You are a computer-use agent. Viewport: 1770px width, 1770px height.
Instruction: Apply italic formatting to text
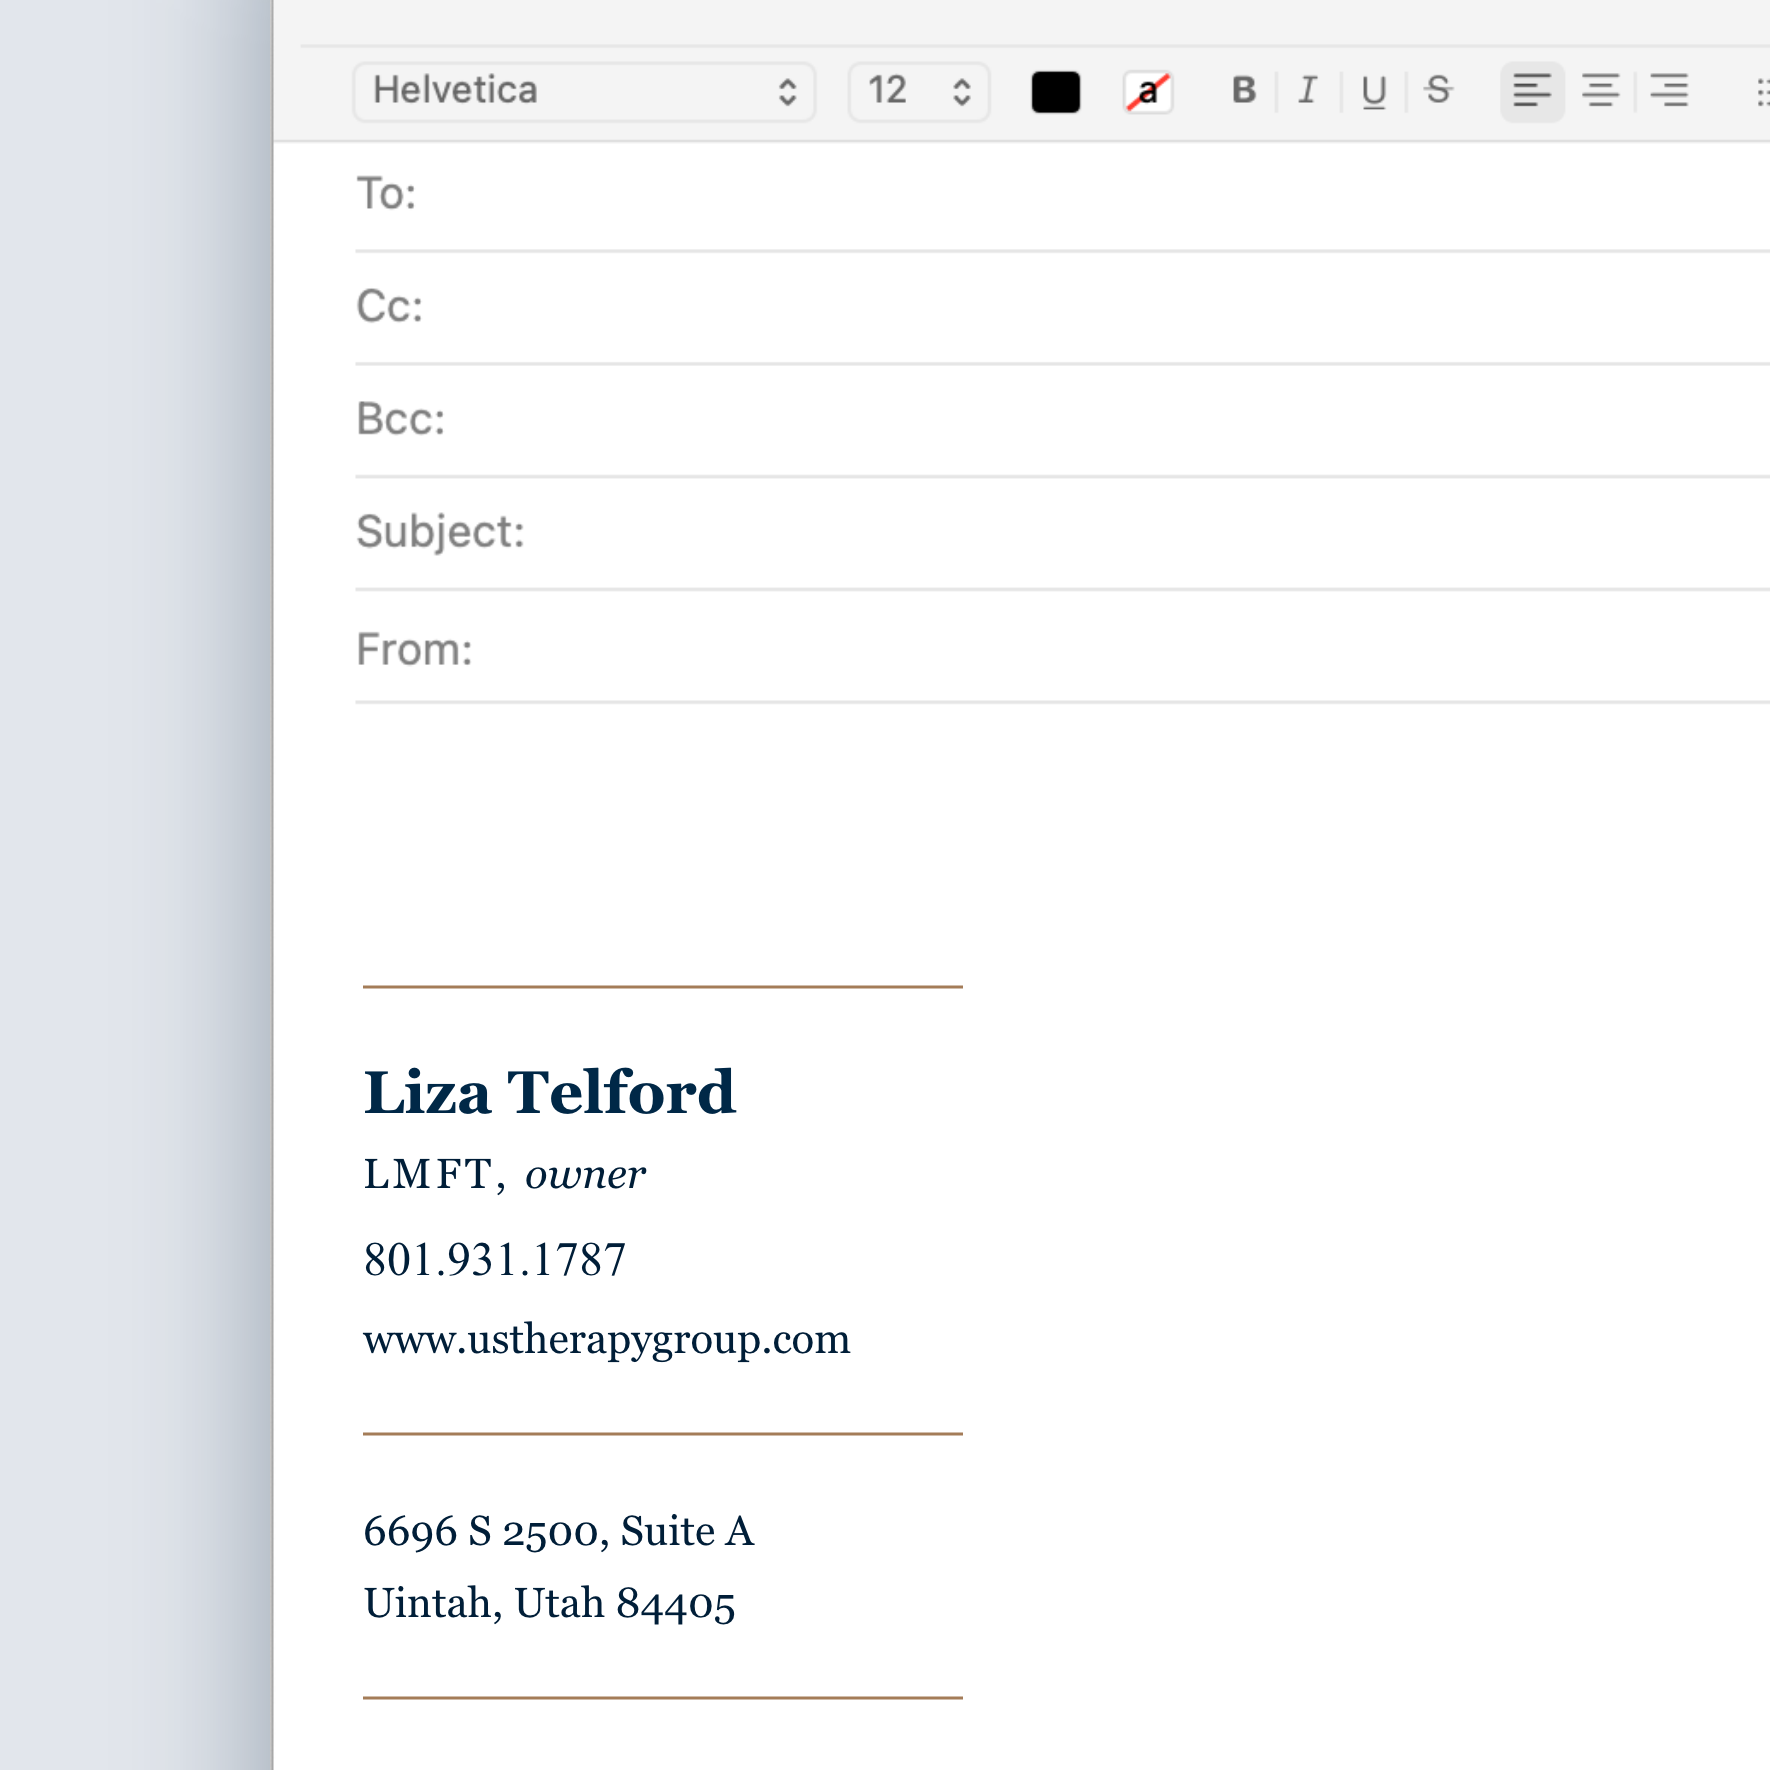pos(1306,91)
